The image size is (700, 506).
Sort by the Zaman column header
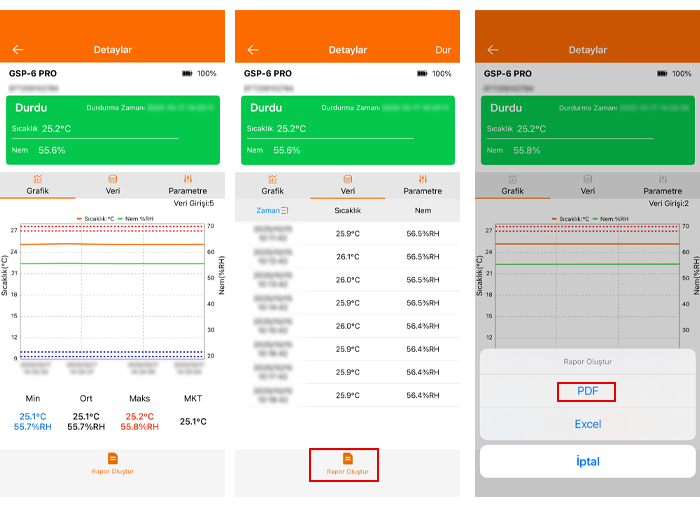(272, 211)
